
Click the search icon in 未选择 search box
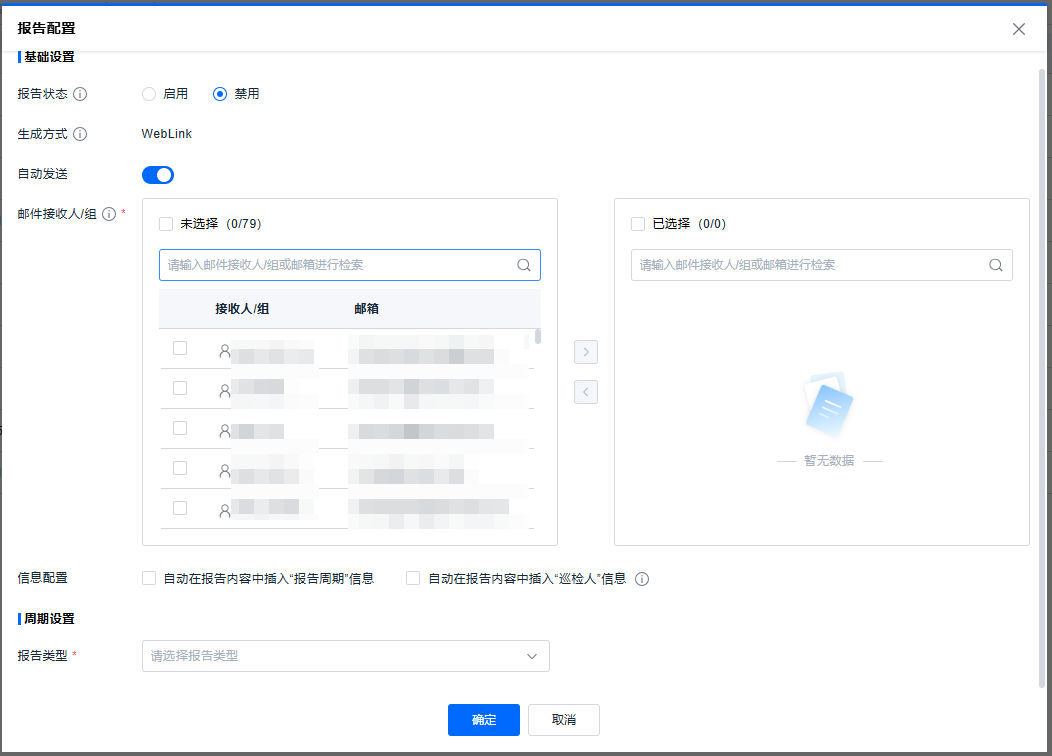click(x=524, y=265)
